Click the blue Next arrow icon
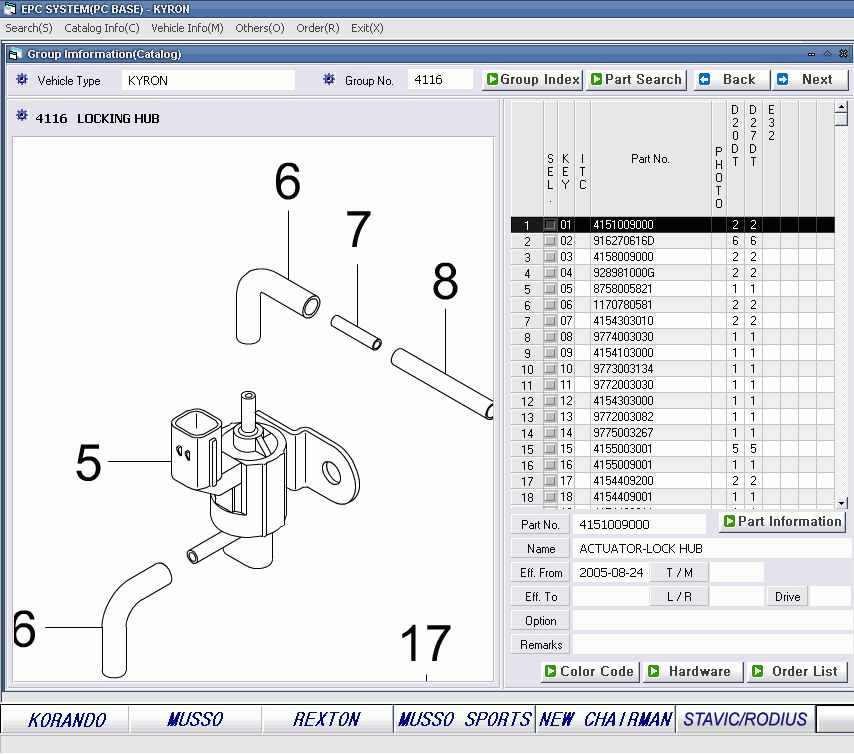Screen dimensions: 854x754 tap(783, 80)
